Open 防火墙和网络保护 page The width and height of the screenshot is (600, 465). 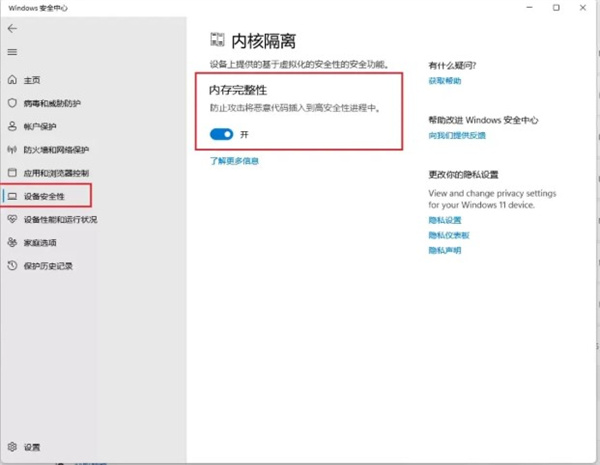pyautogui.click(x=56, y=150)
